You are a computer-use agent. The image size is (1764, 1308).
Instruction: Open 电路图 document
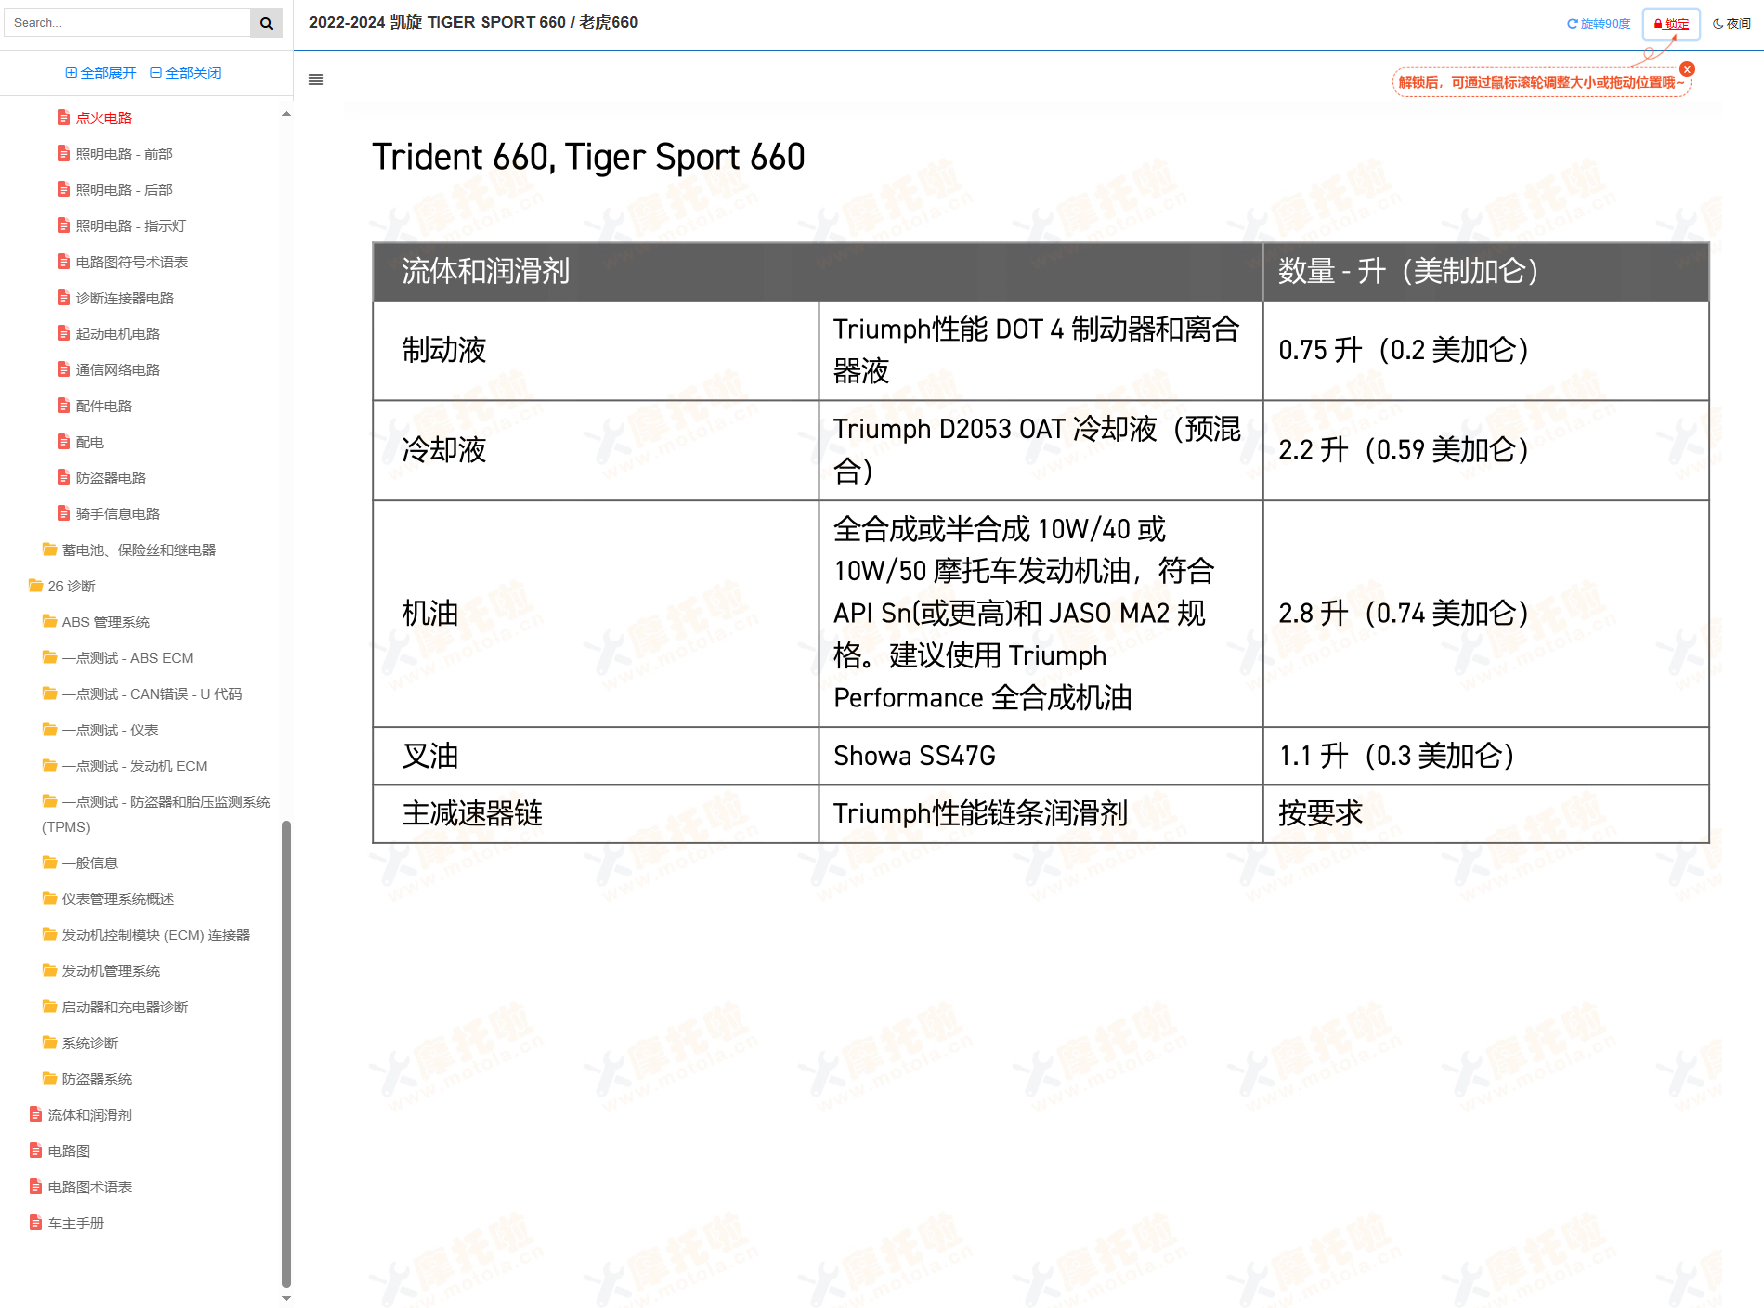(60, 1151)
